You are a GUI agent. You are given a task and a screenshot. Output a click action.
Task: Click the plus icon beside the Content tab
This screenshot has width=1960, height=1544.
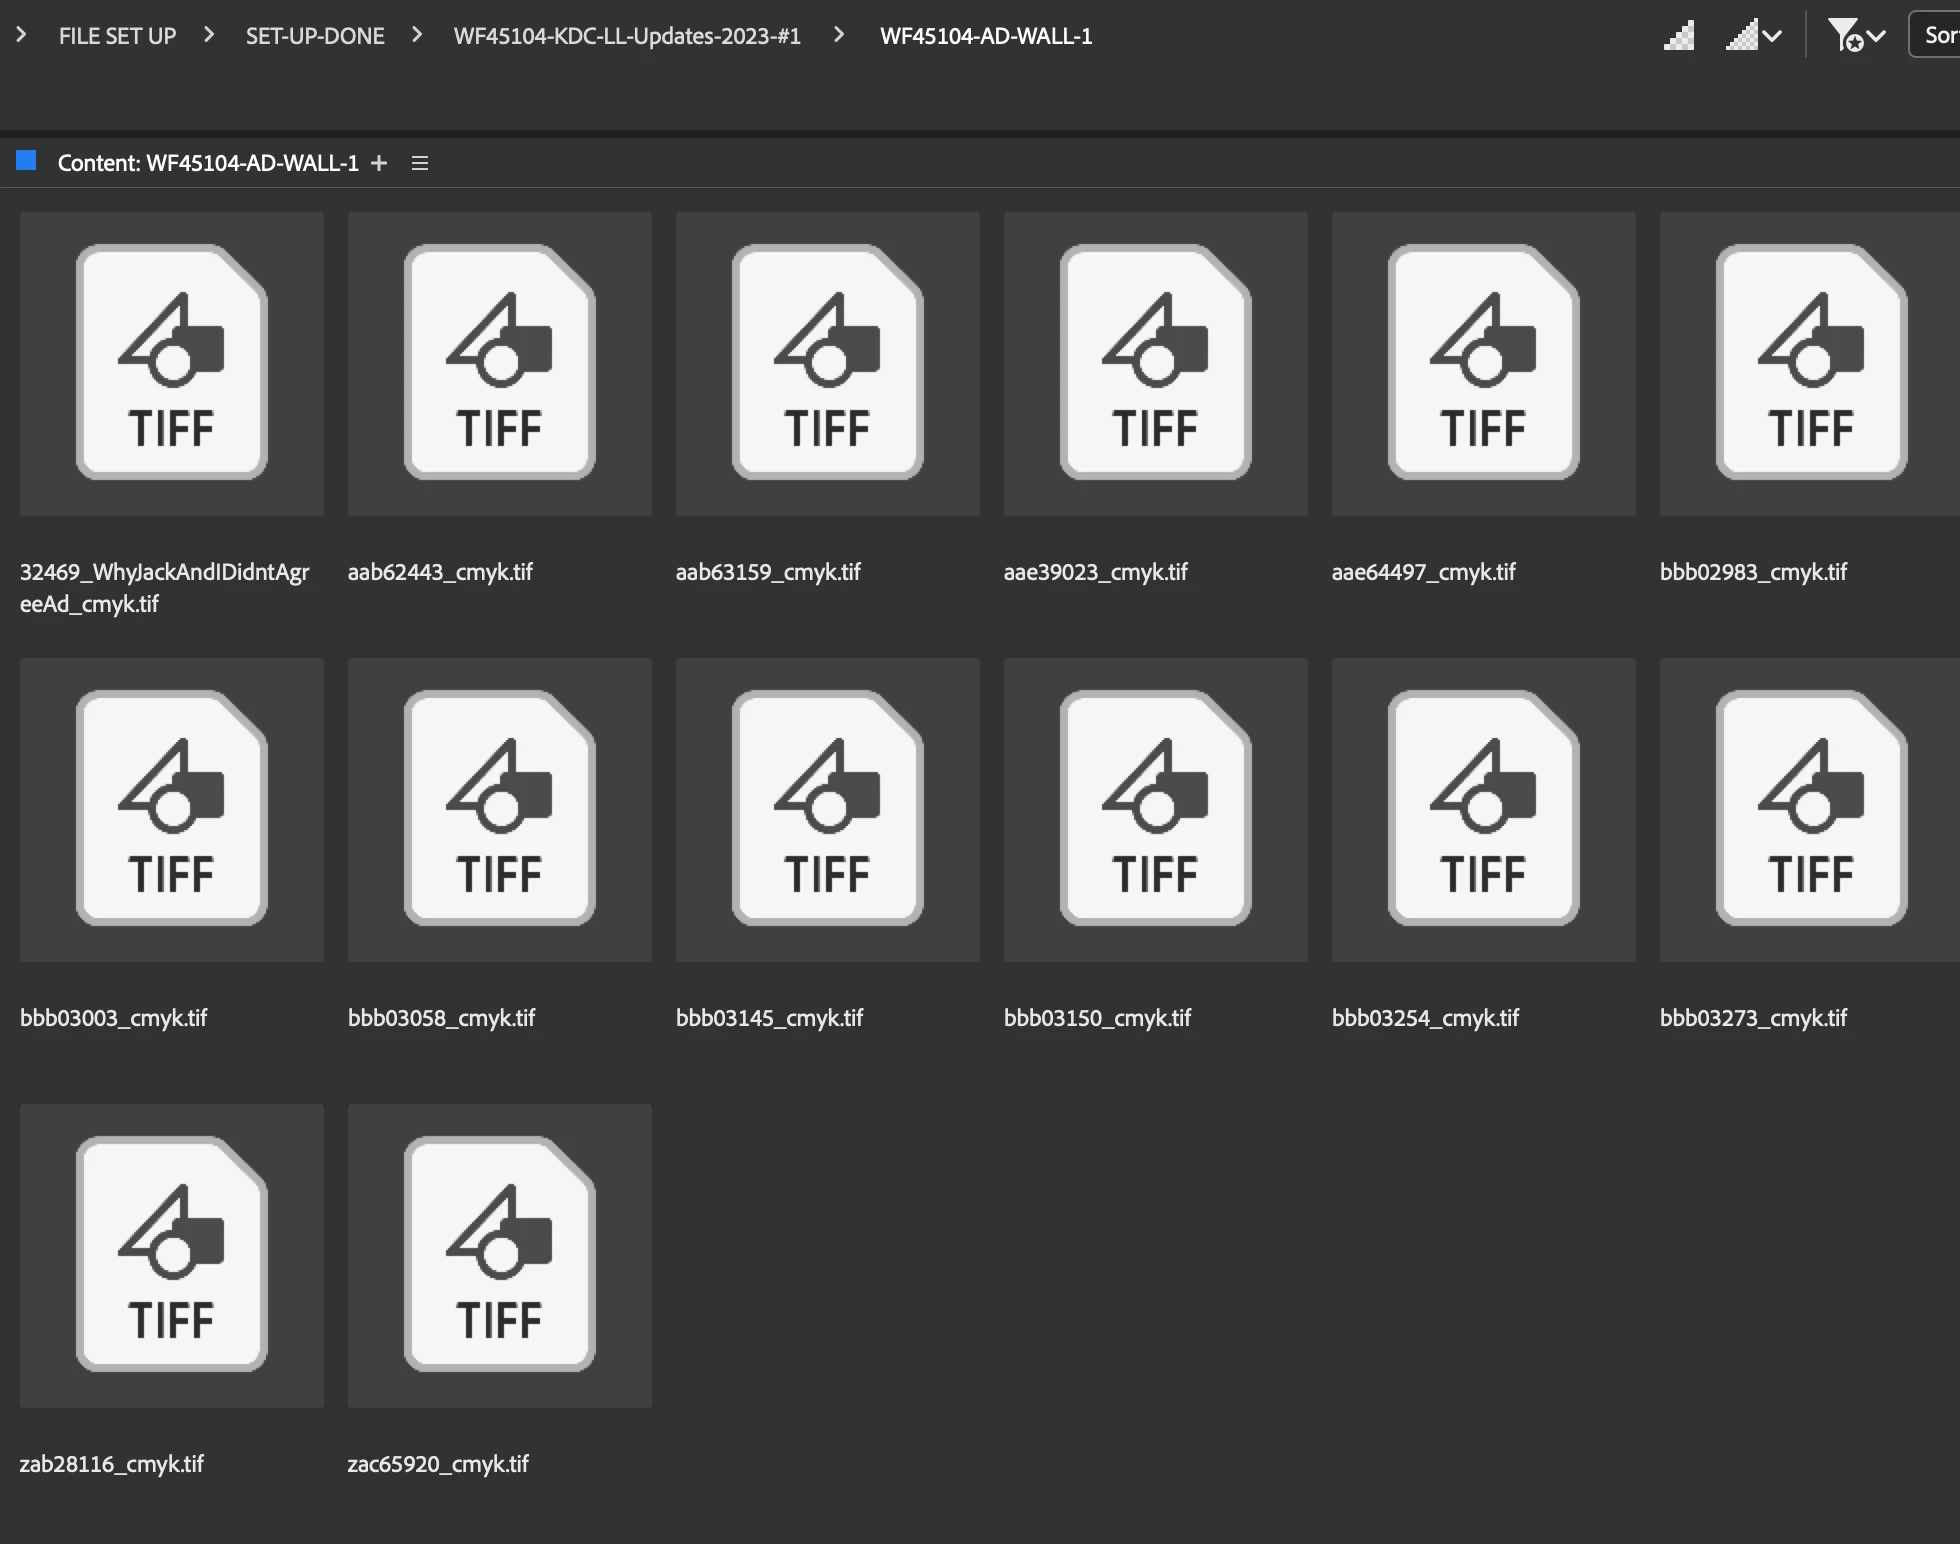[x=379, y=163]
